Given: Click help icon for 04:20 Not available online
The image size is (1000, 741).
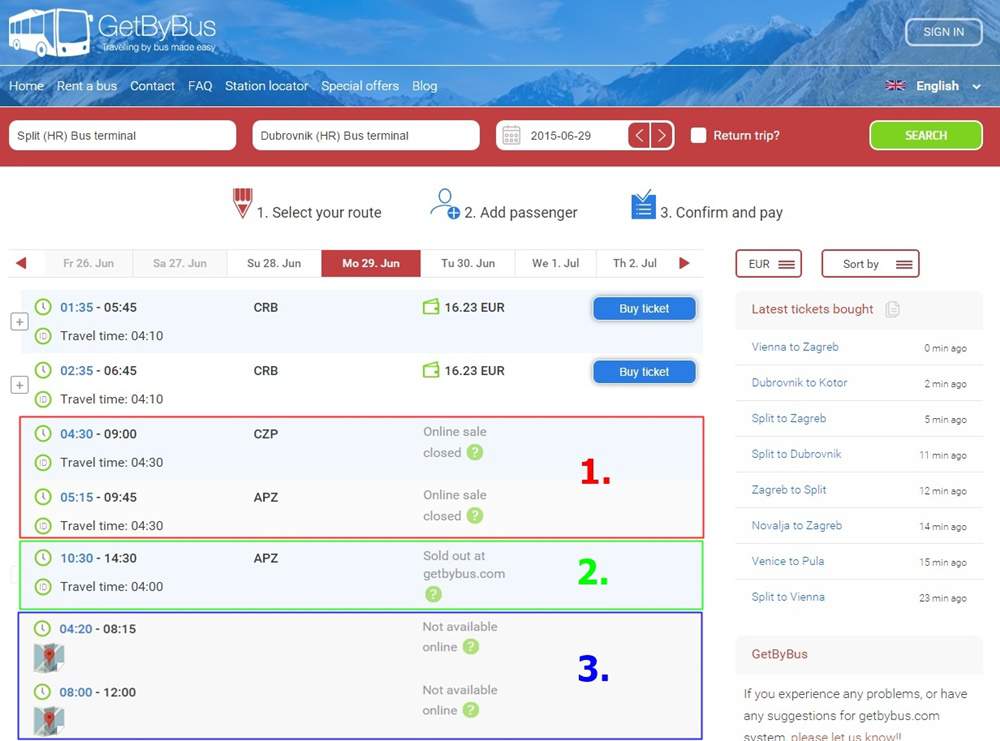Looking at the screenshot, I should coord(471,647).
